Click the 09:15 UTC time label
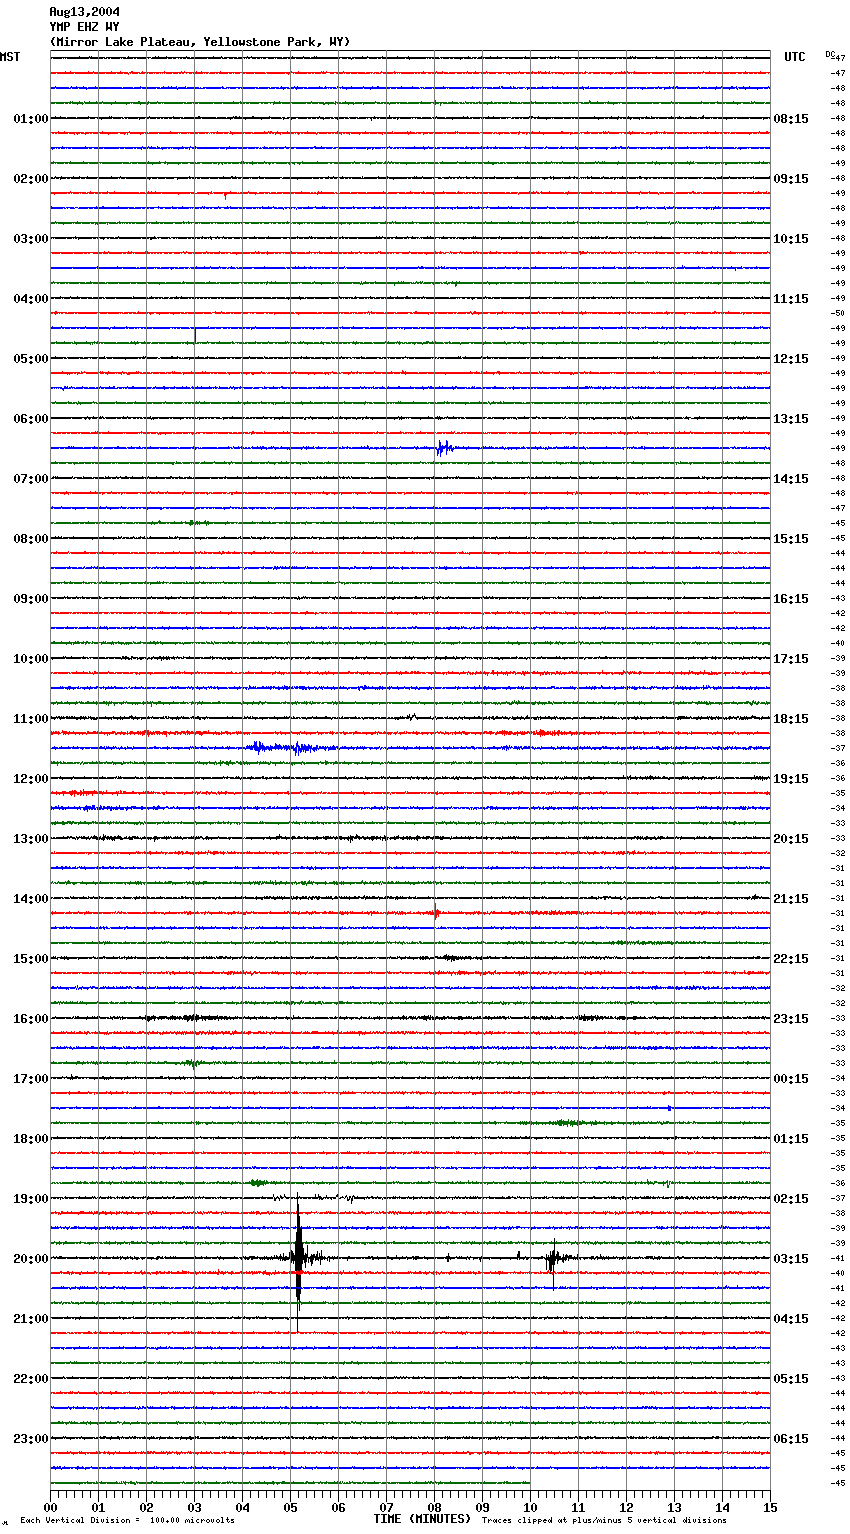 tap(791, 179)
